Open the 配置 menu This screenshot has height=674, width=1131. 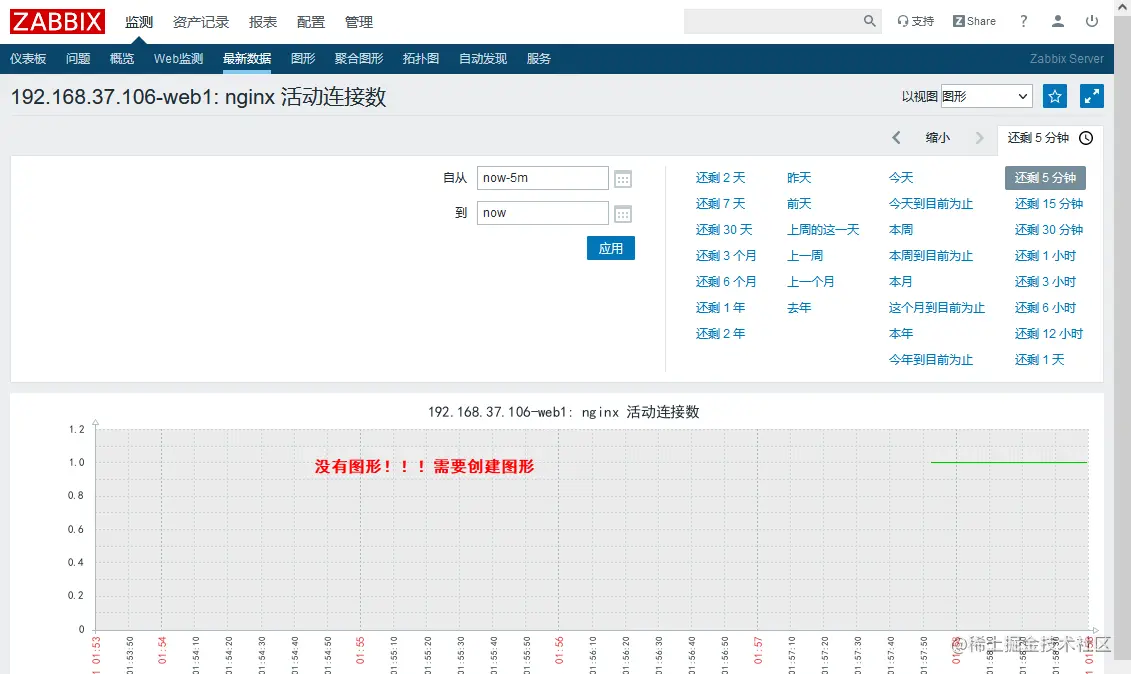(x=311, y=21)
